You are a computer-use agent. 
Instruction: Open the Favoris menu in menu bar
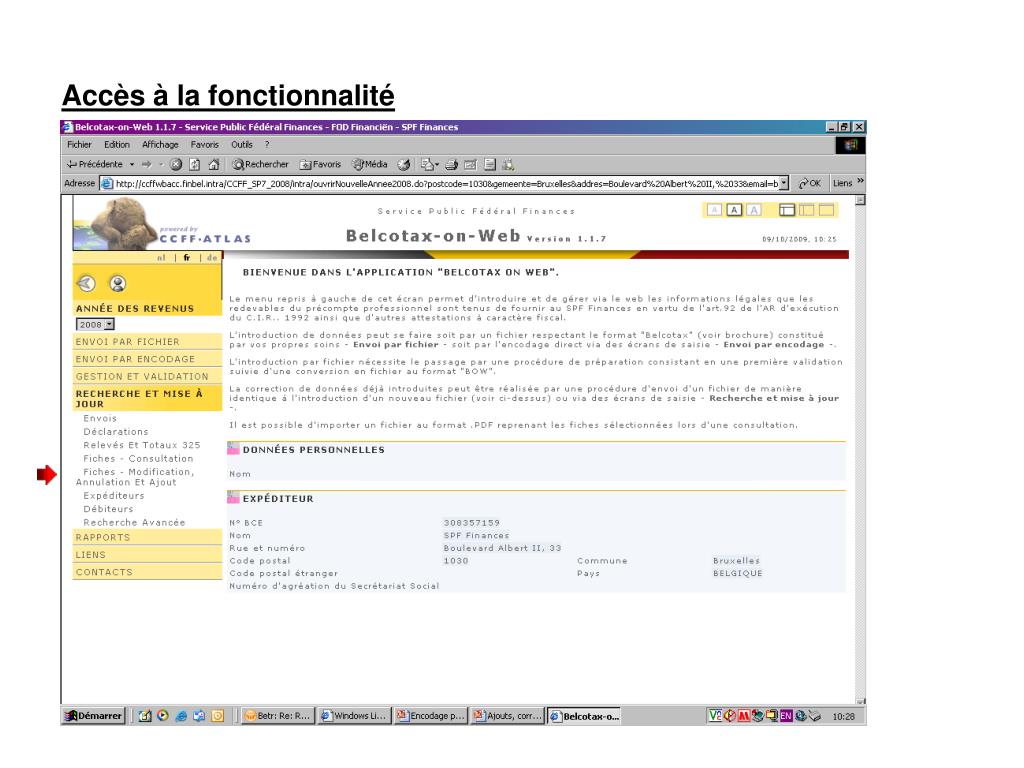point(204,145)
